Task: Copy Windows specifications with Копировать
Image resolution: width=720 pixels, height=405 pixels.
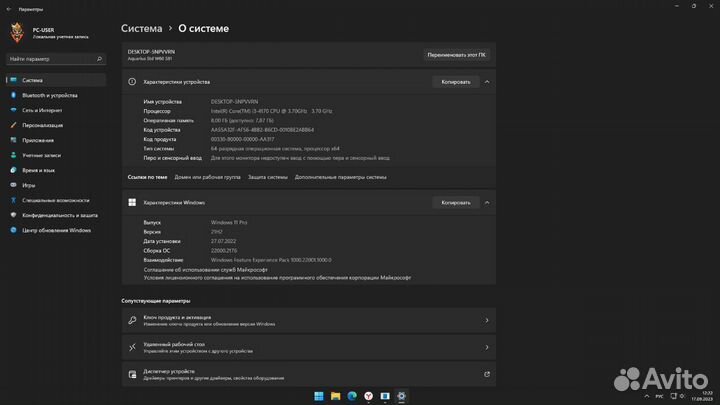Action: [x=456, y=202]
